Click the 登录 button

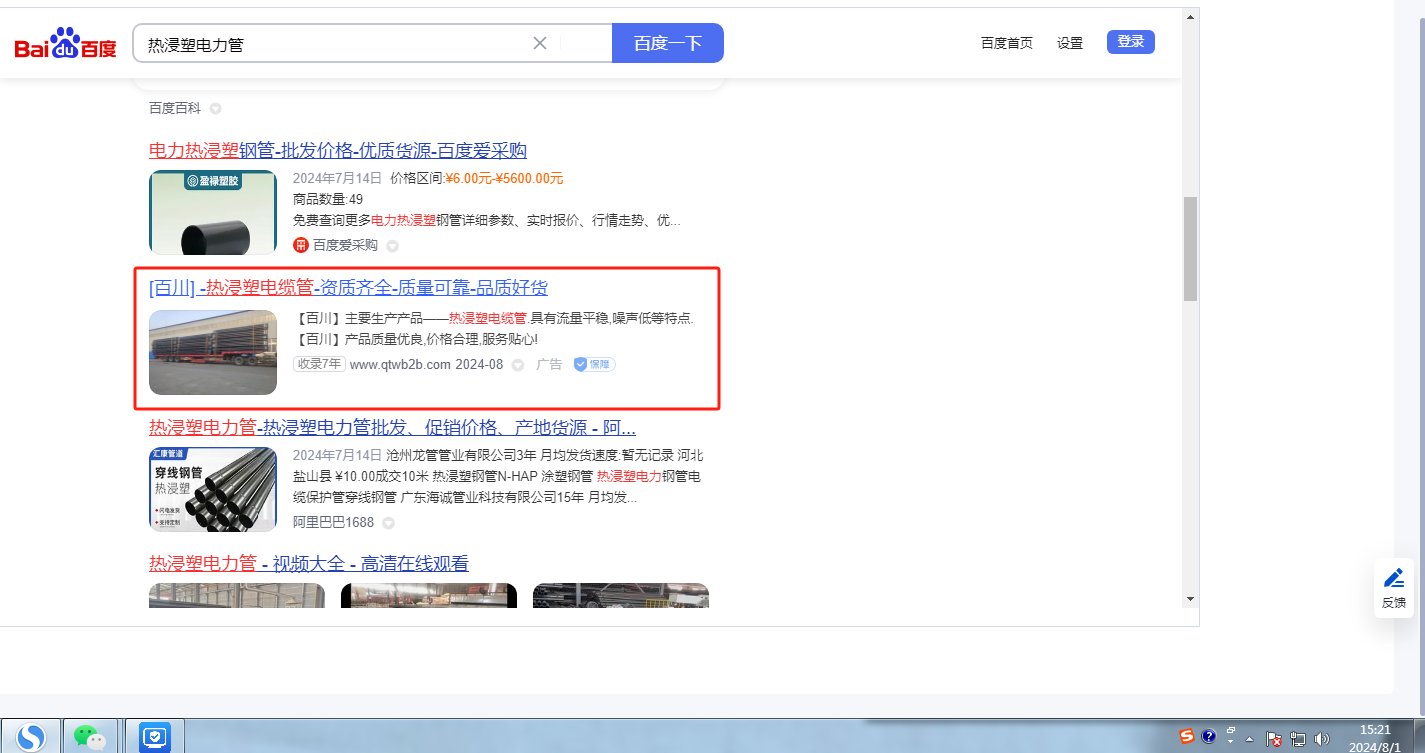[1131, 42]
